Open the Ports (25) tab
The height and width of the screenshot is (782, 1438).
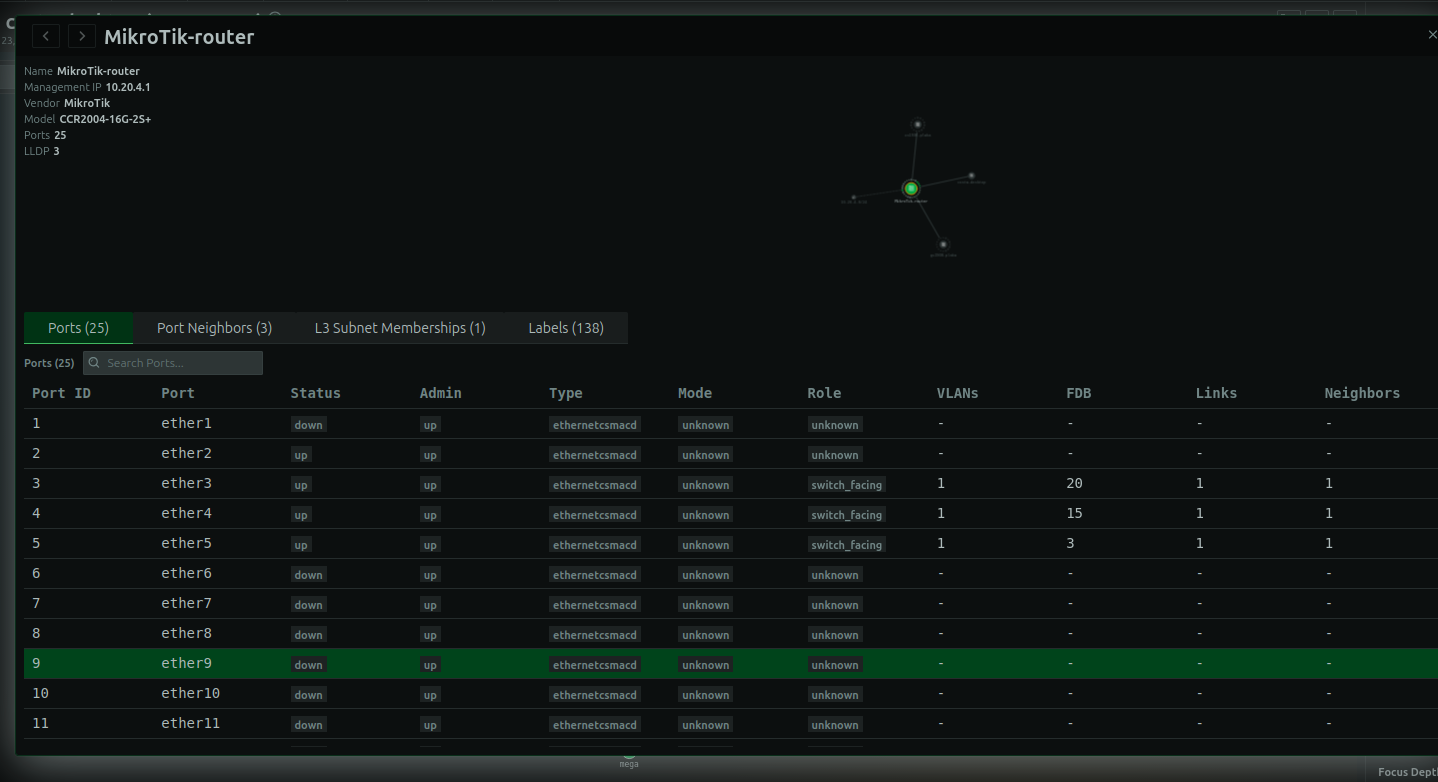click(78, 328)
